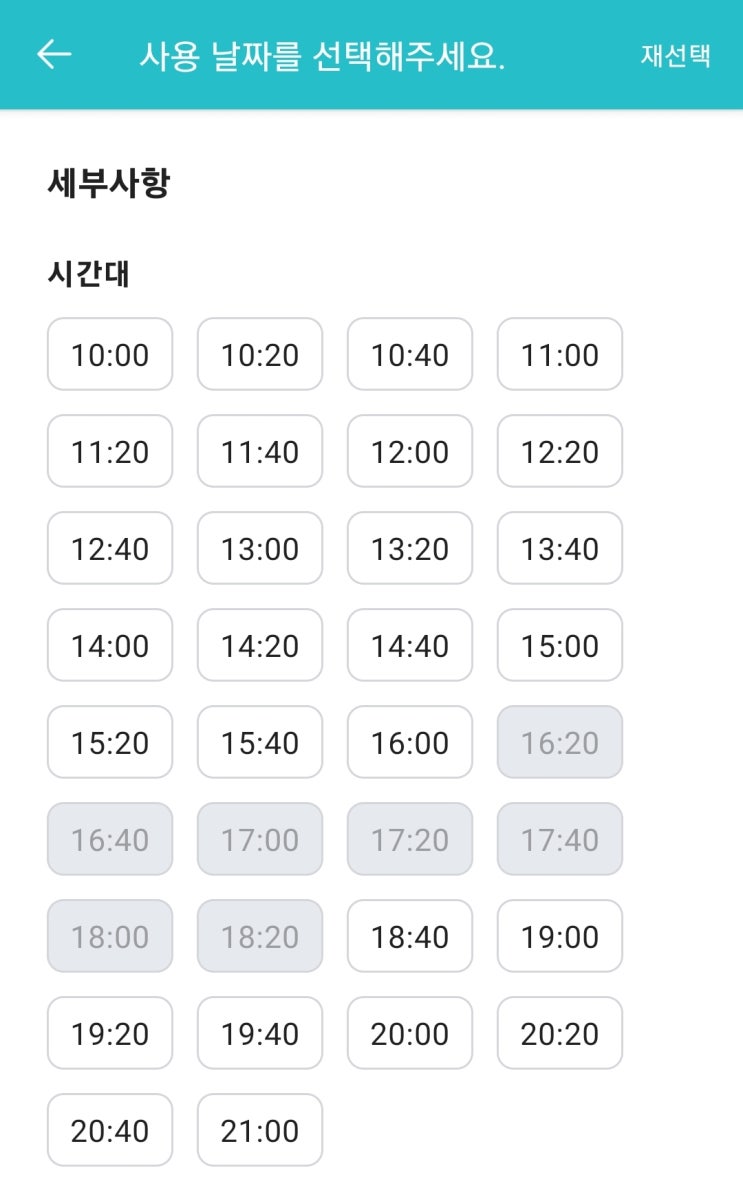Pick the 10:40 time slot
743x1199 pixels.
point(410,355)
